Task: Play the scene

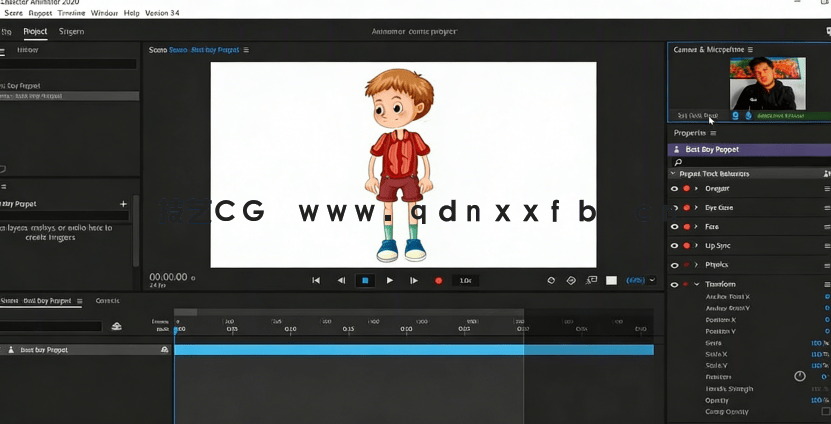Action: 390,280
